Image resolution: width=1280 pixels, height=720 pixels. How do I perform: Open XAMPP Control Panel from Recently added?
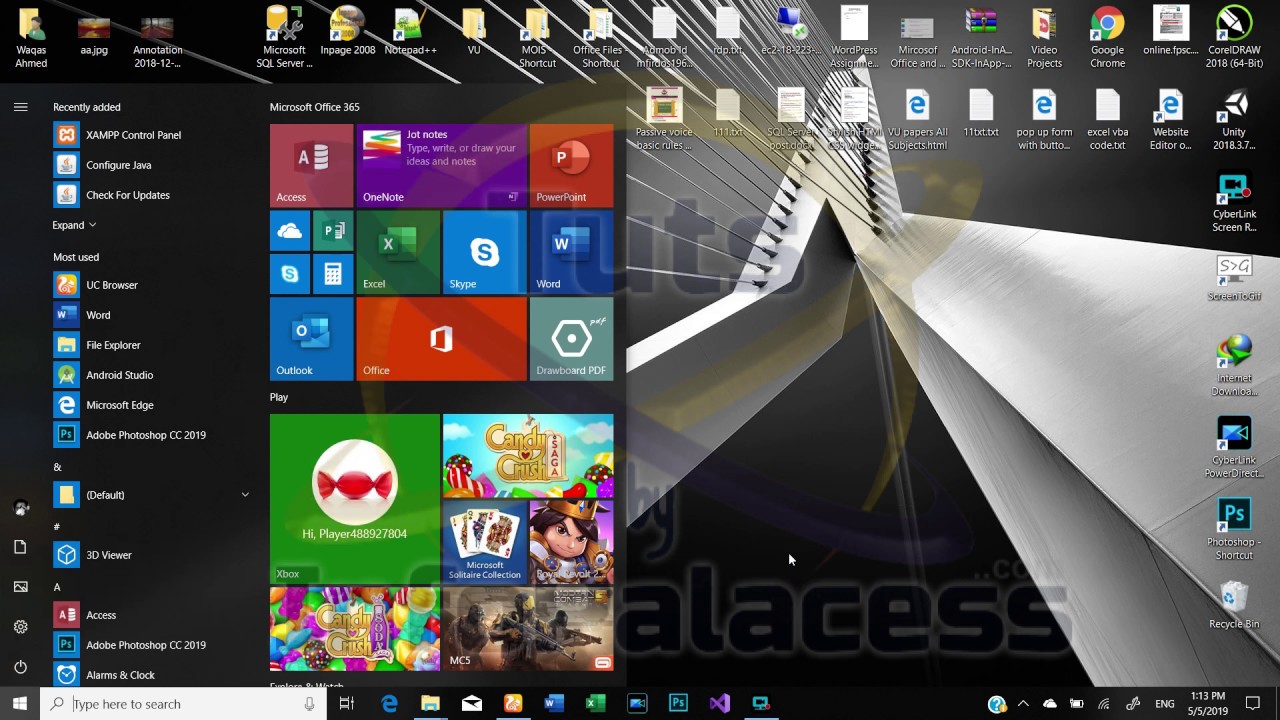click(152, 135)
